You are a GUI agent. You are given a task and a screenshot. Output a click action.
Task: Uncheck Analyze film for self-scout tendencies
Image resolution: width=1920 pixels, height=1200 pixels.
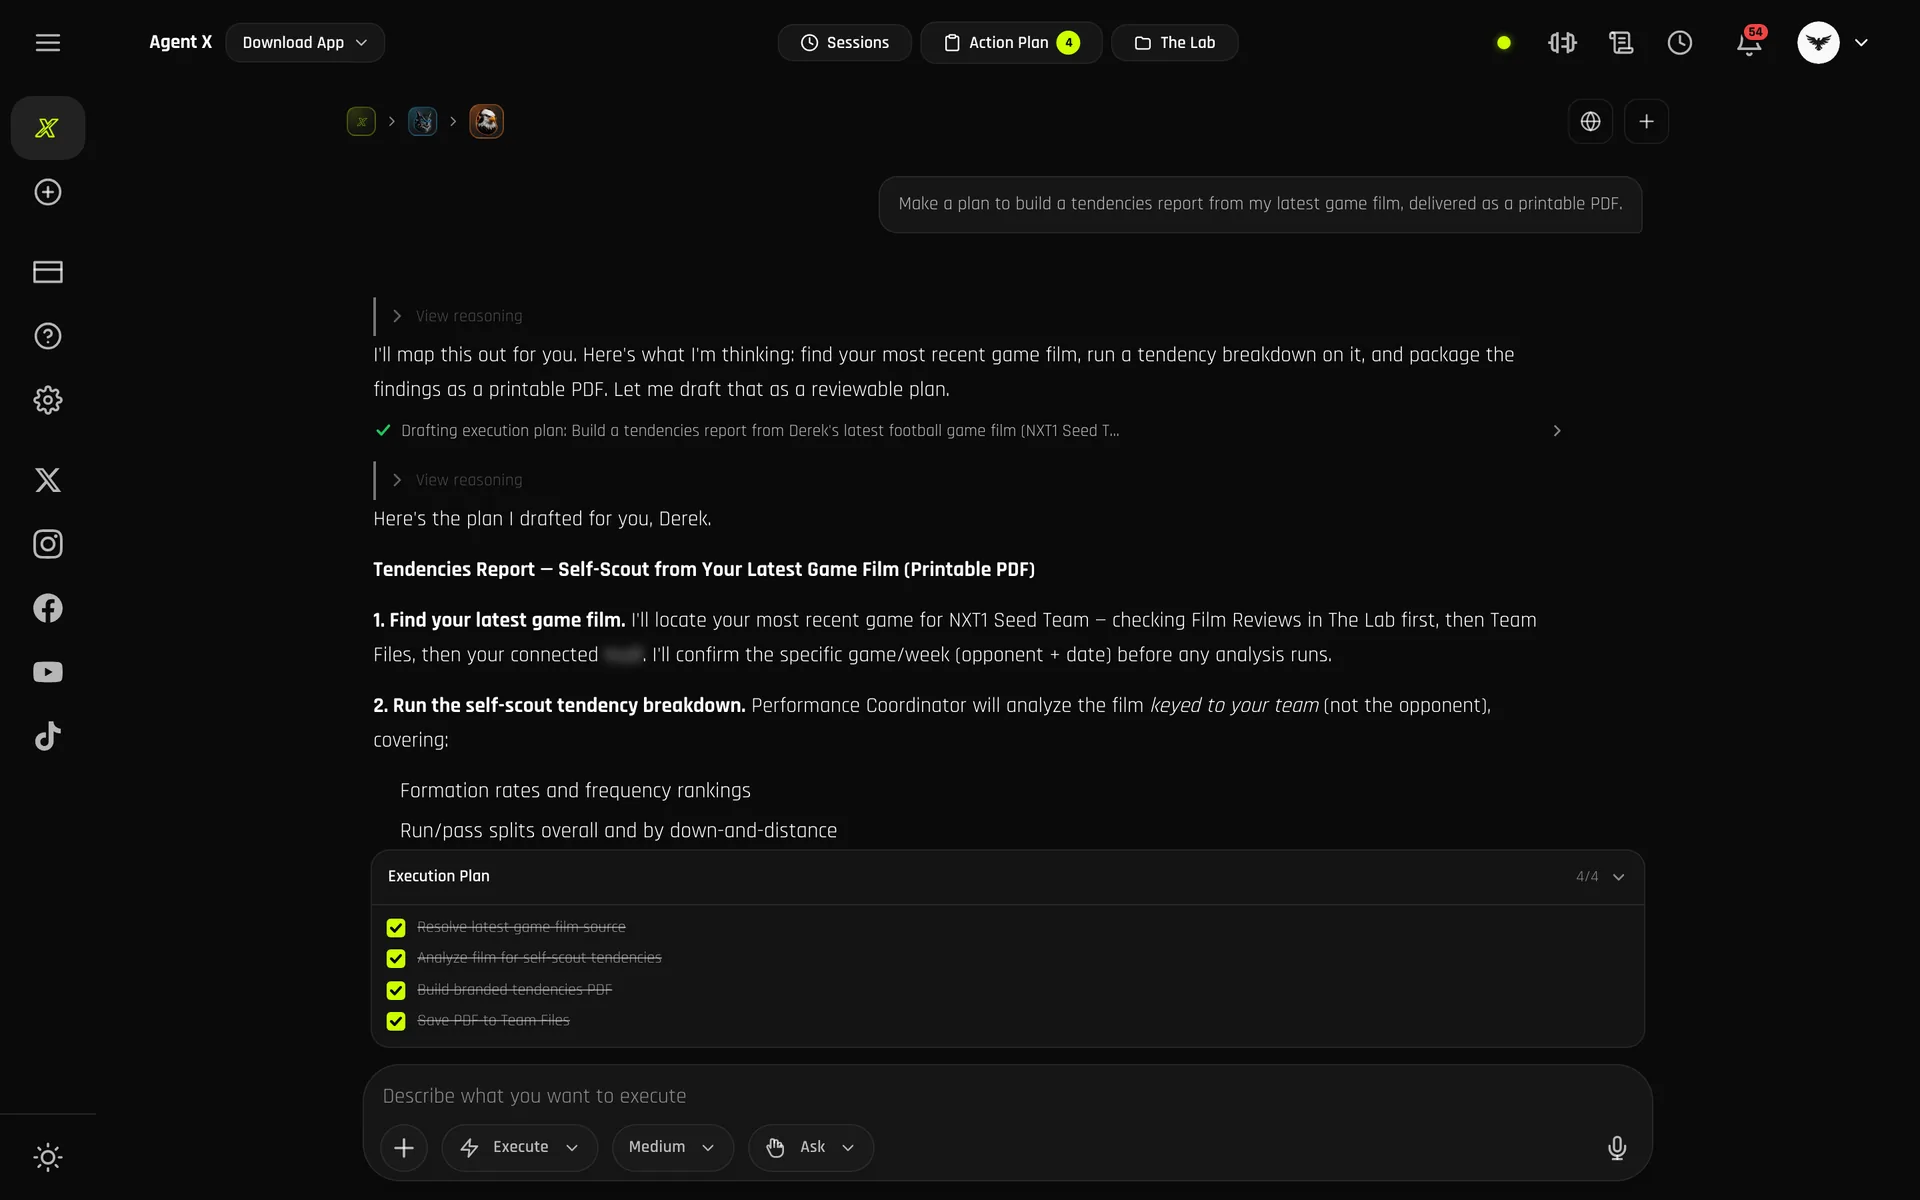click(x=396, y=958)
